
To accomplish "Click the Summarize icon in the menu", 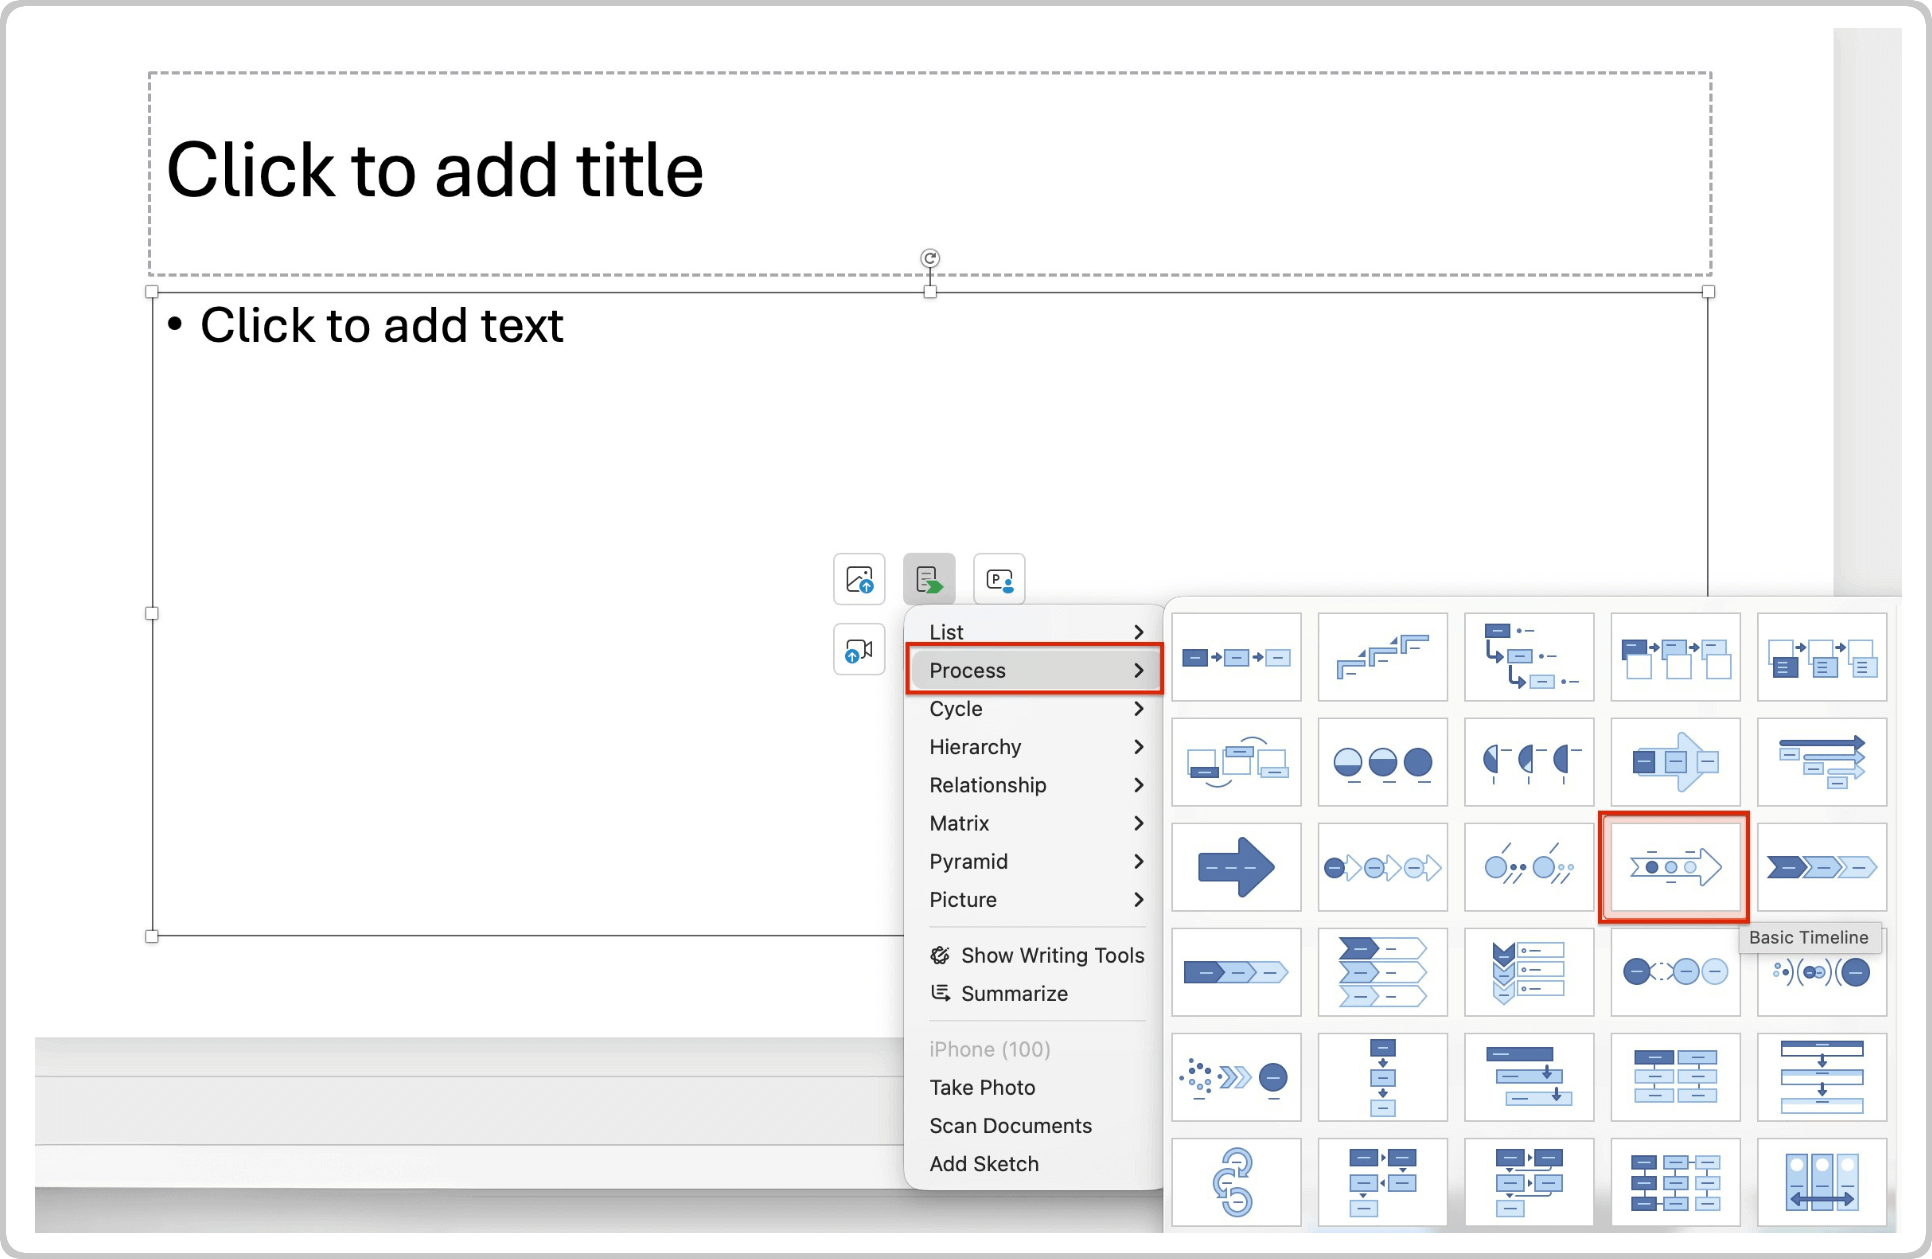I will pyautogui.click(x=941, y=993).
